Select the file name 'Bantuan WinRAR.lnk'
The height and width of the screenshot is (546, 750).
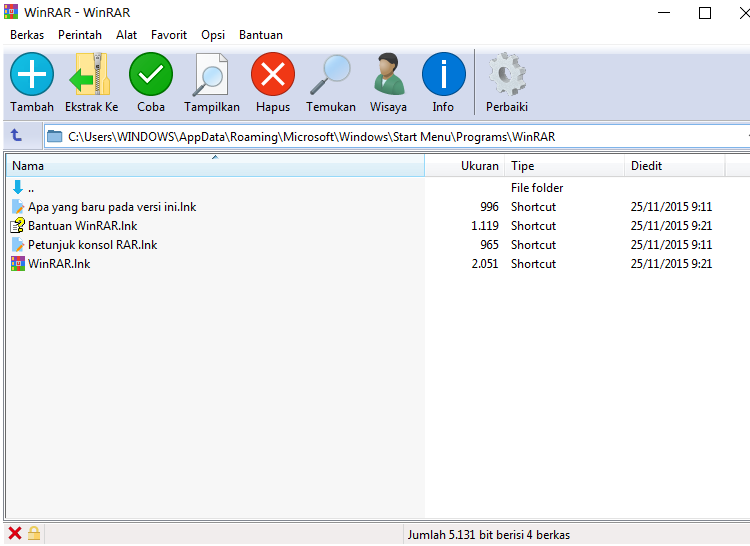(x=82, y=226)
